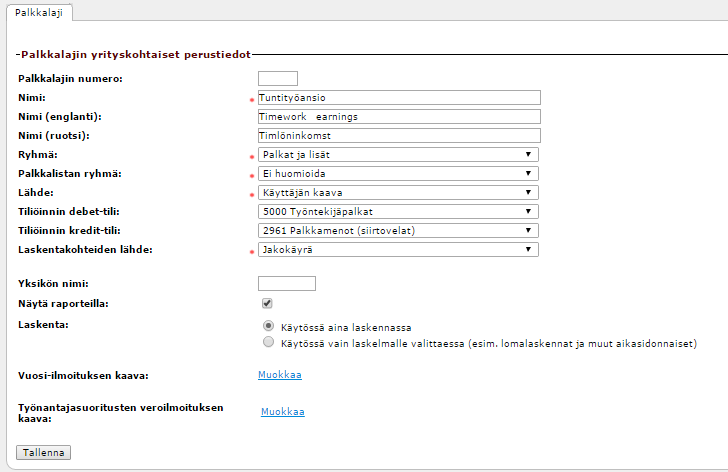728x472 pixels.
Task: Click the Palkkalajin yrityskohtaiset perustiedot heading
Action: click(134, 54)
